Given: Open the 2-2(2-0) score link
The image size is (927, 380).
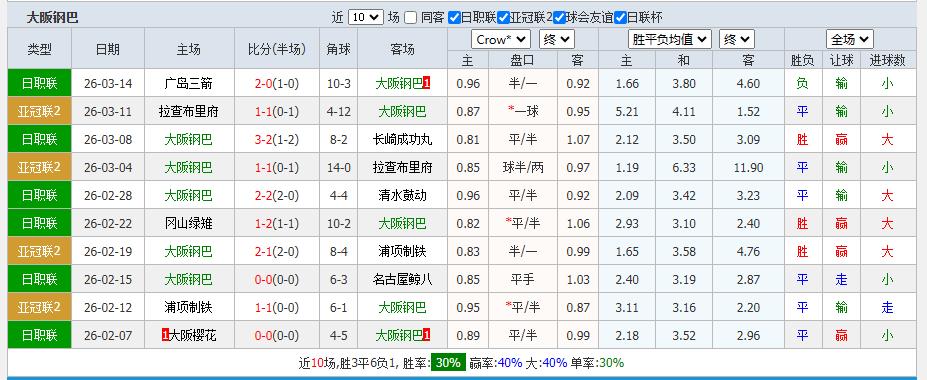Looking at the screenshot, I should pos(277,196).
